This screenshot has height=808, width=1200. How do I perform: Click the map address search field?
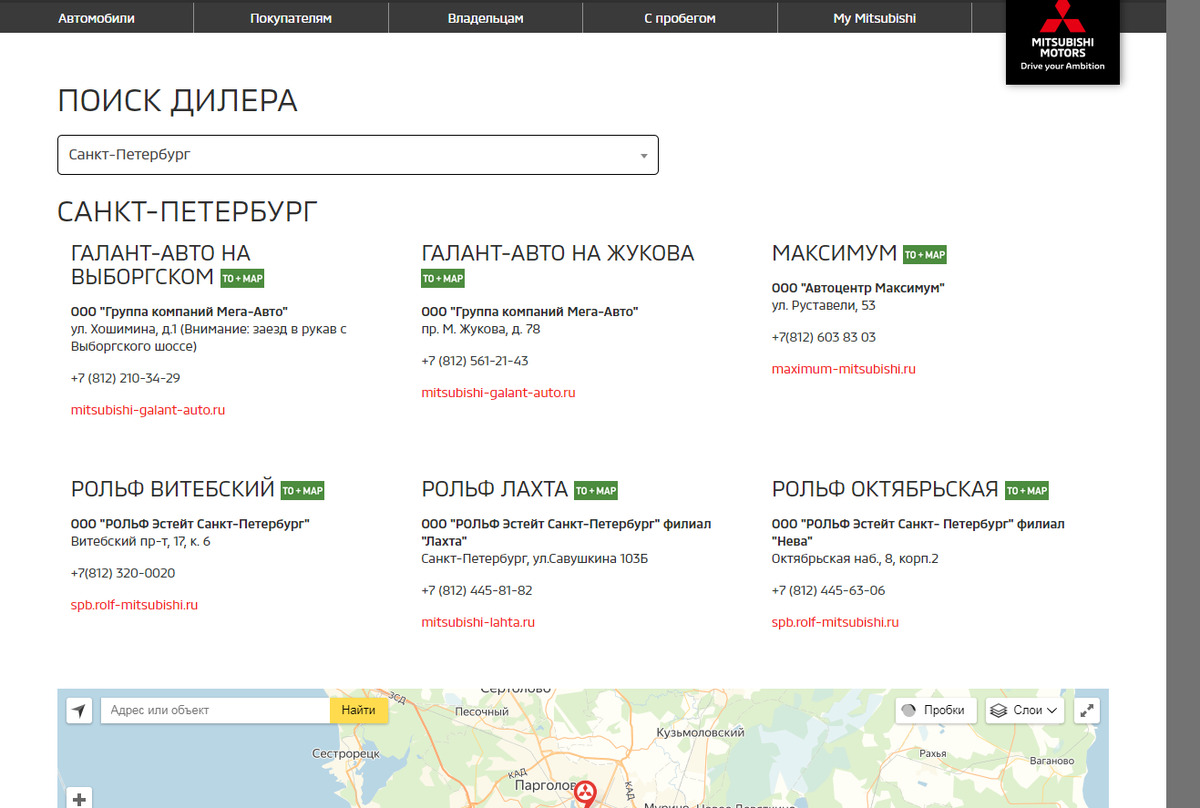coord(215,710)
